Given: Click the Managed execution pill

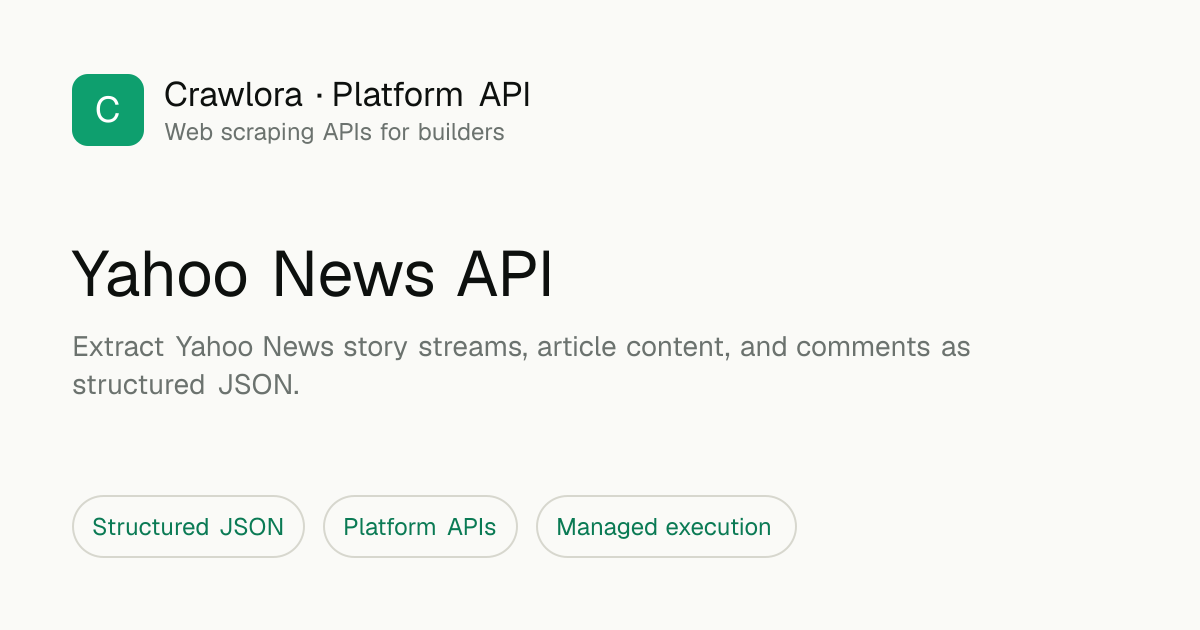Looking at the screenshot, I should point(666,527).
